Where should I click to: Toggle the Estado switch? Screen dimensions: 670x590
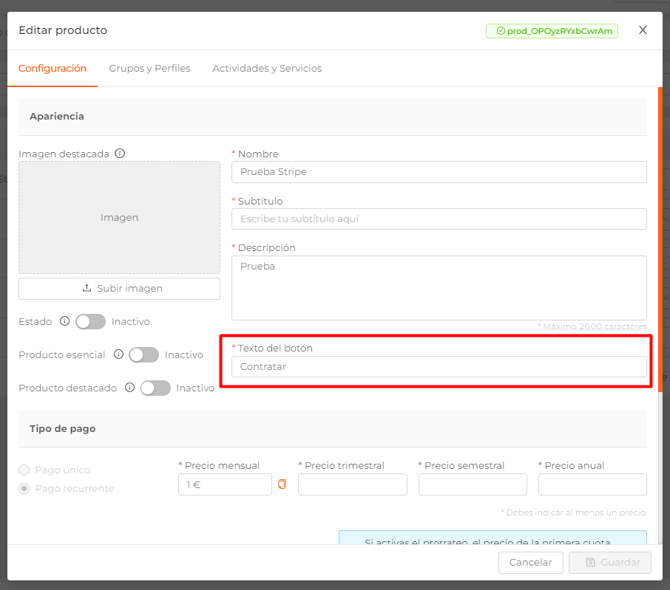90,322
